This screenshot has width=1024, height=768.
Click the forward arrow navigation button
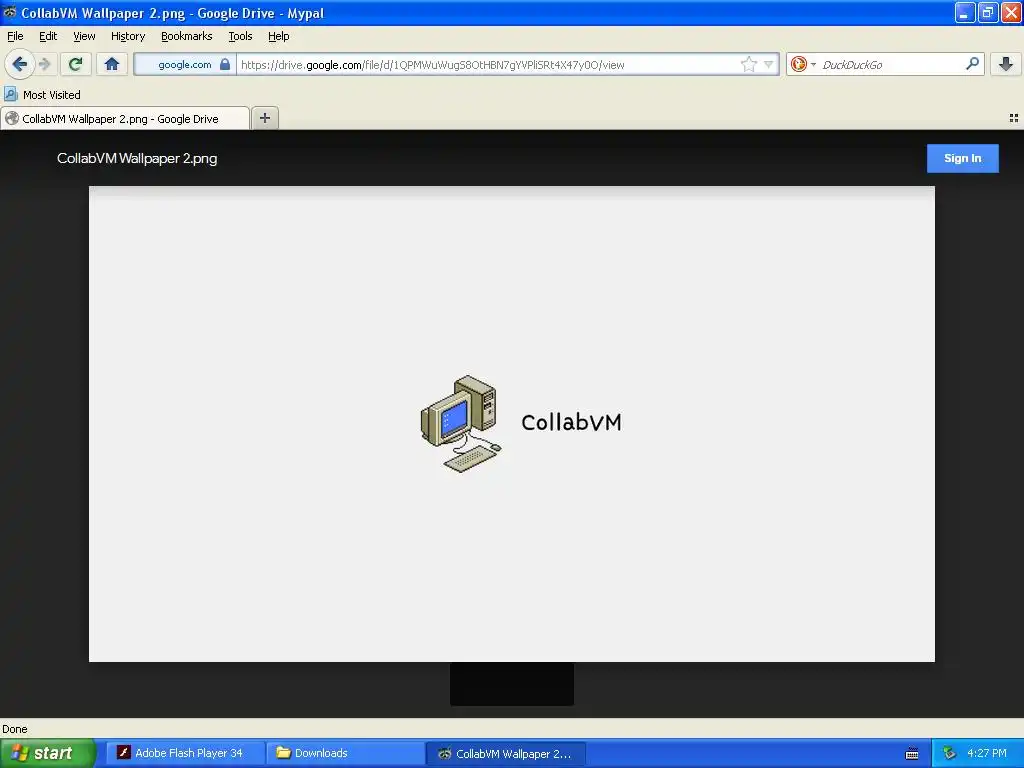45,64
